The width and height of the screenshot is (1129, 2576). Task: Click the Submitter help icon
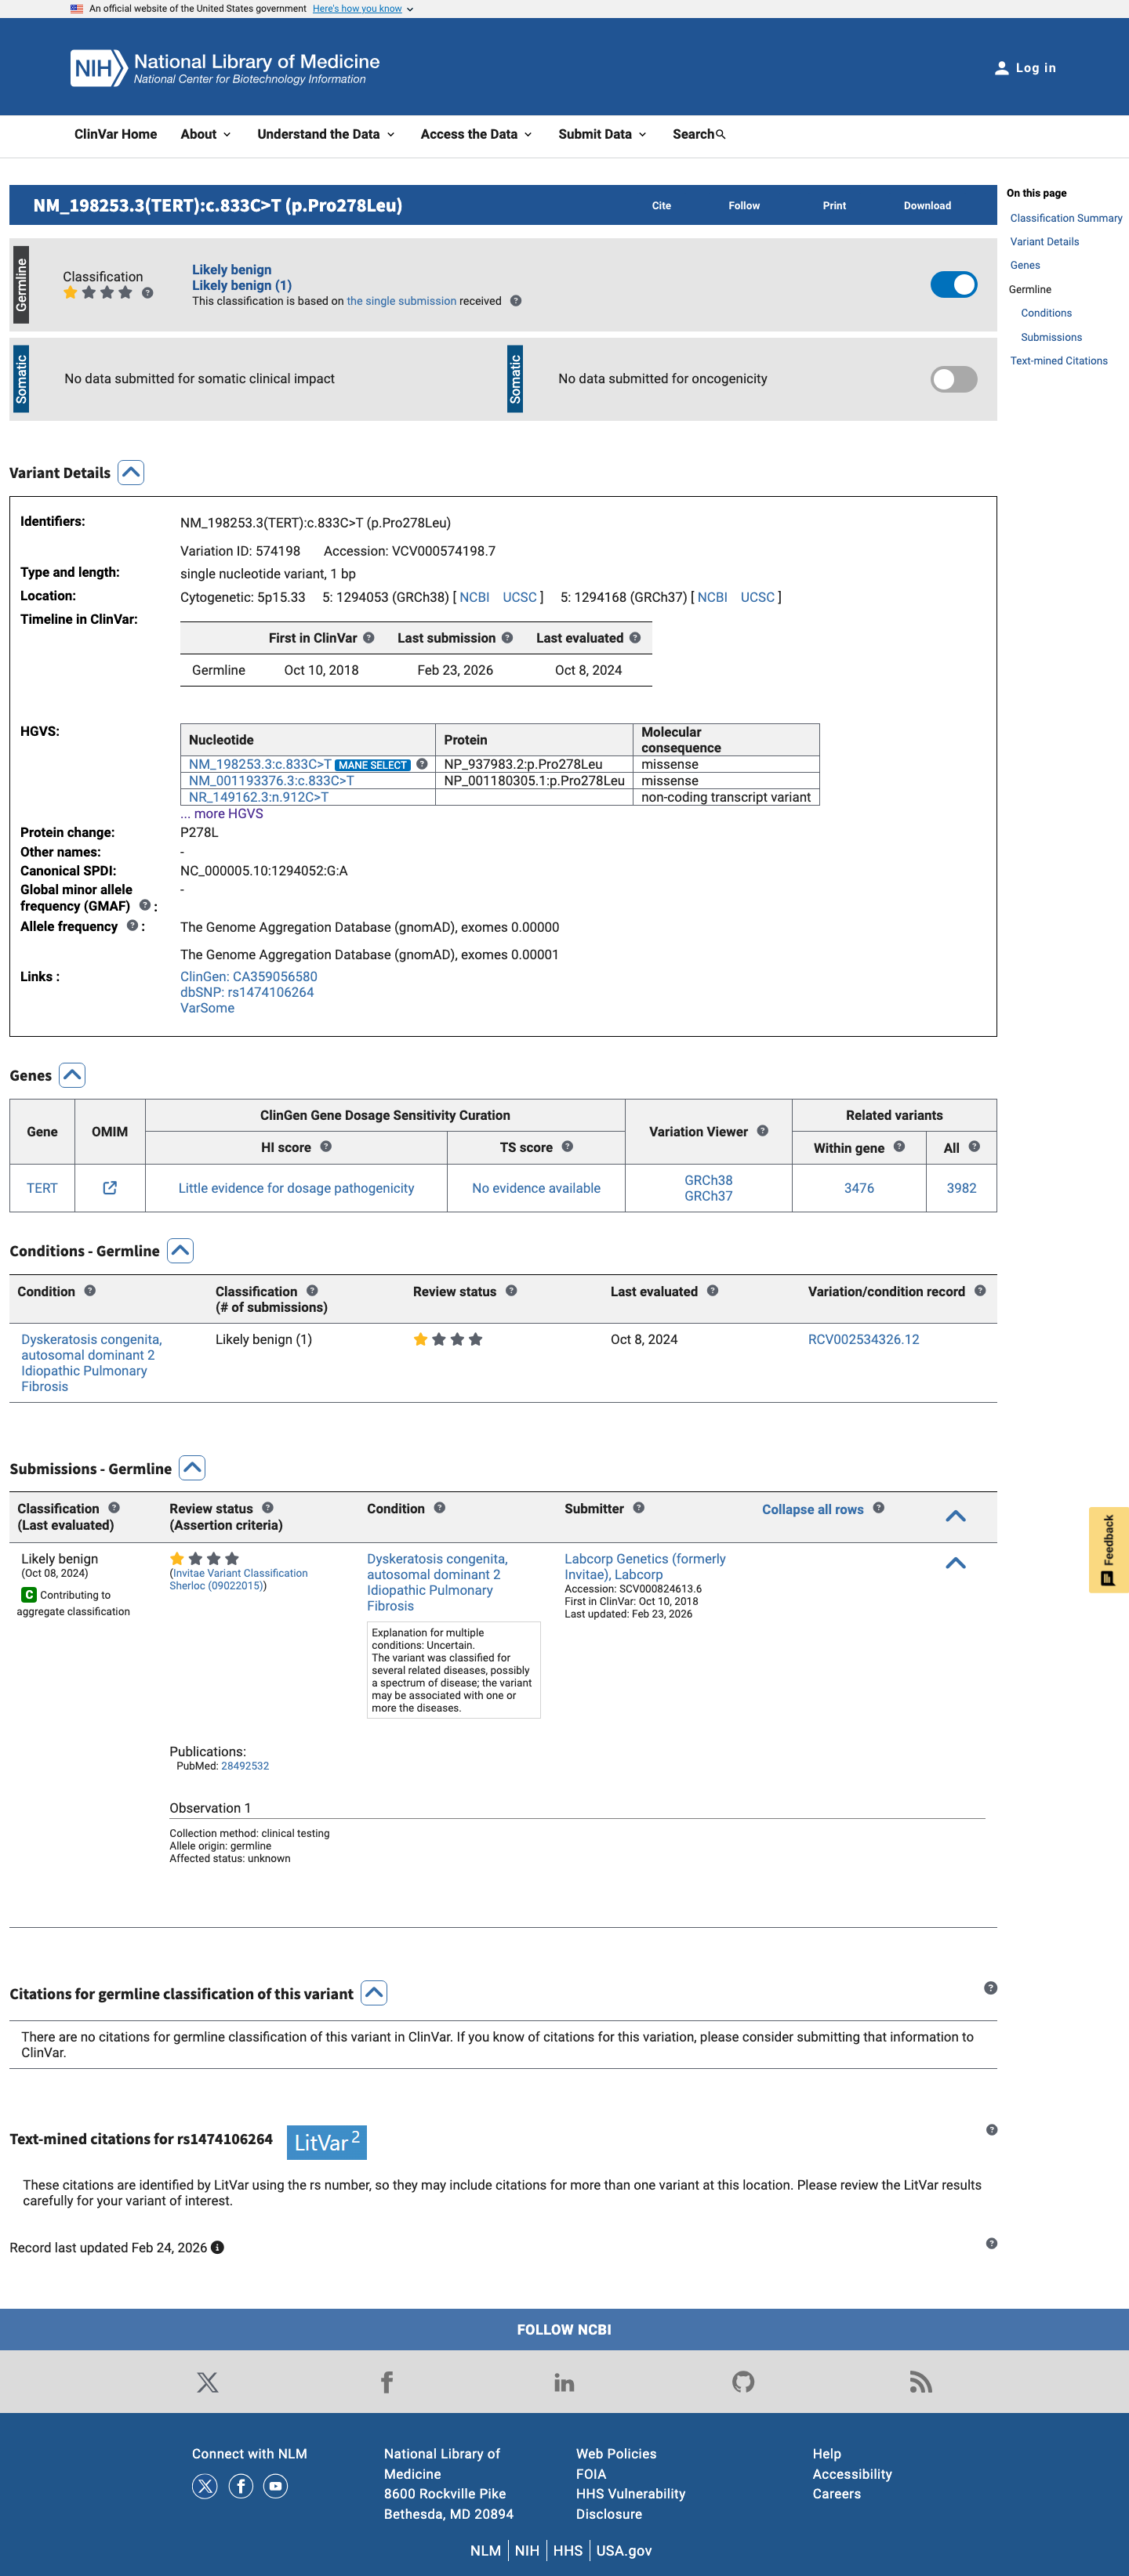pyautogui.click(x=639, y=1508)
